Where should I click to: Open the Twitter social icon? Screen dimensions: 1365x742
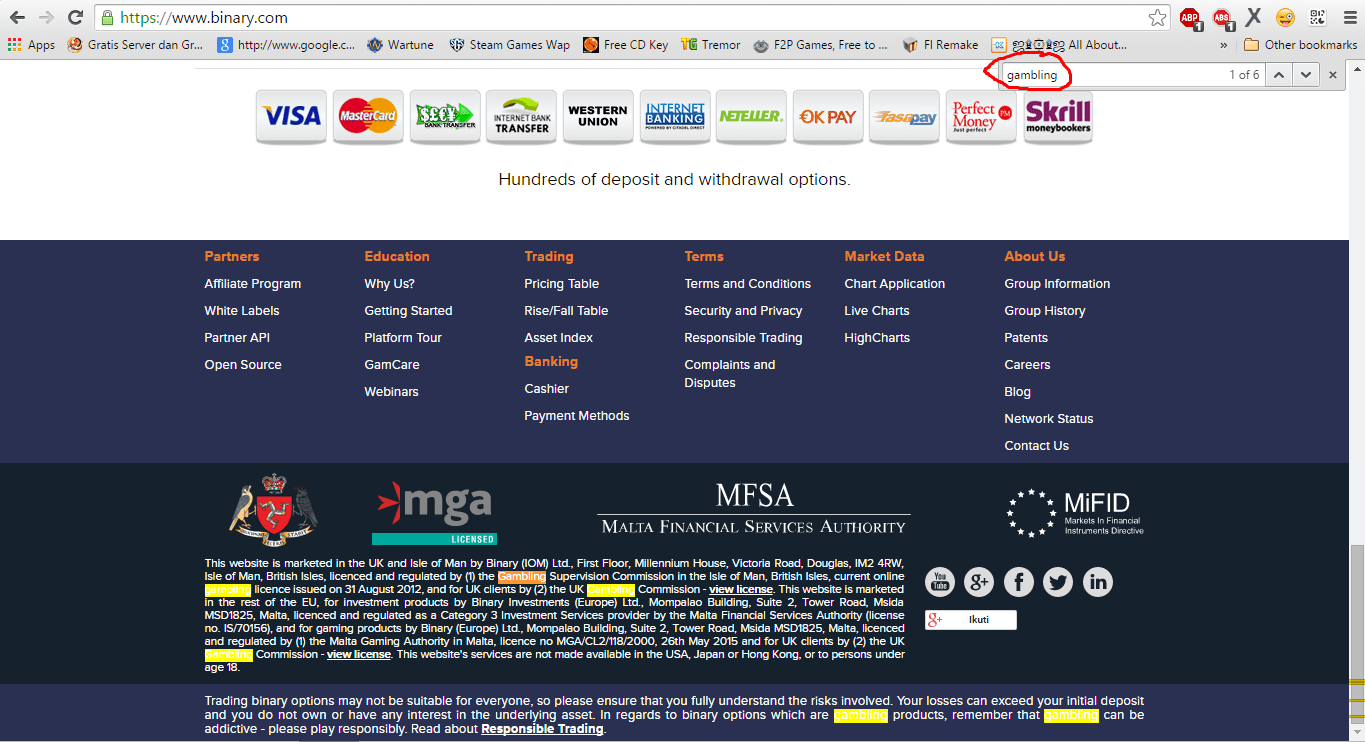click(1058, 582)
